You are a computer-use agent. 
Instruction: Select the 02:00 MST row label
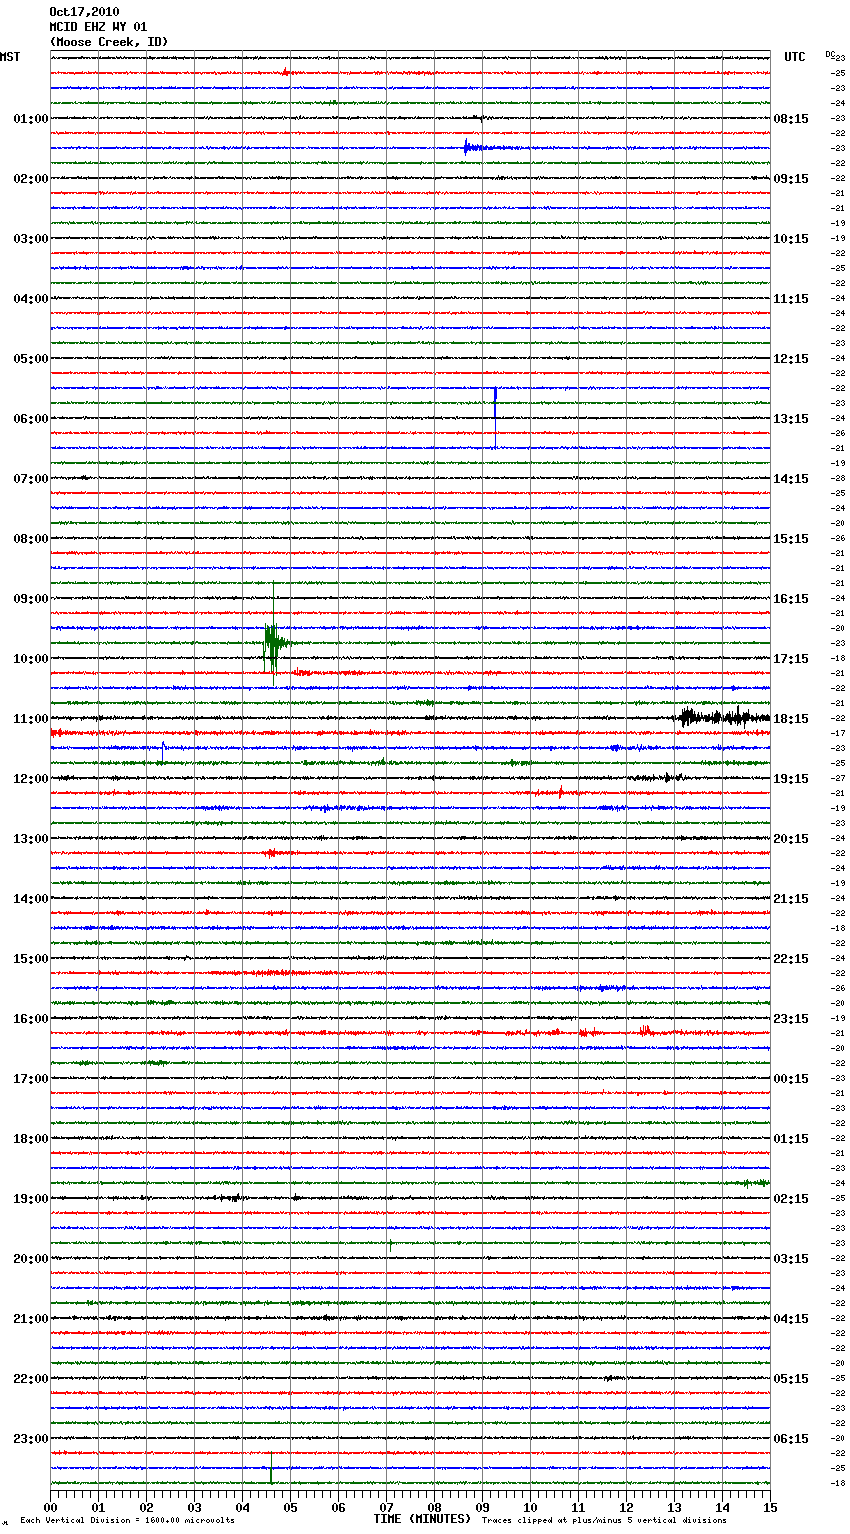tap(30, 178)
